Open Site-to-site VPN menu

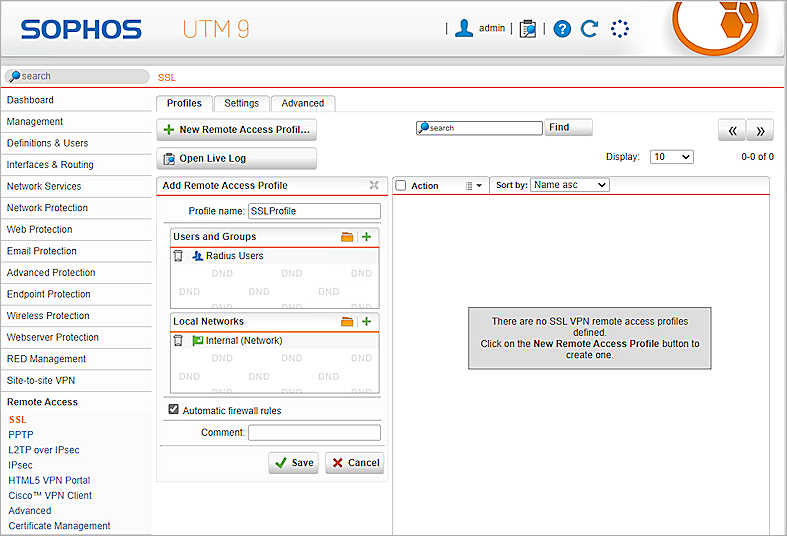[x=76, y=380]
